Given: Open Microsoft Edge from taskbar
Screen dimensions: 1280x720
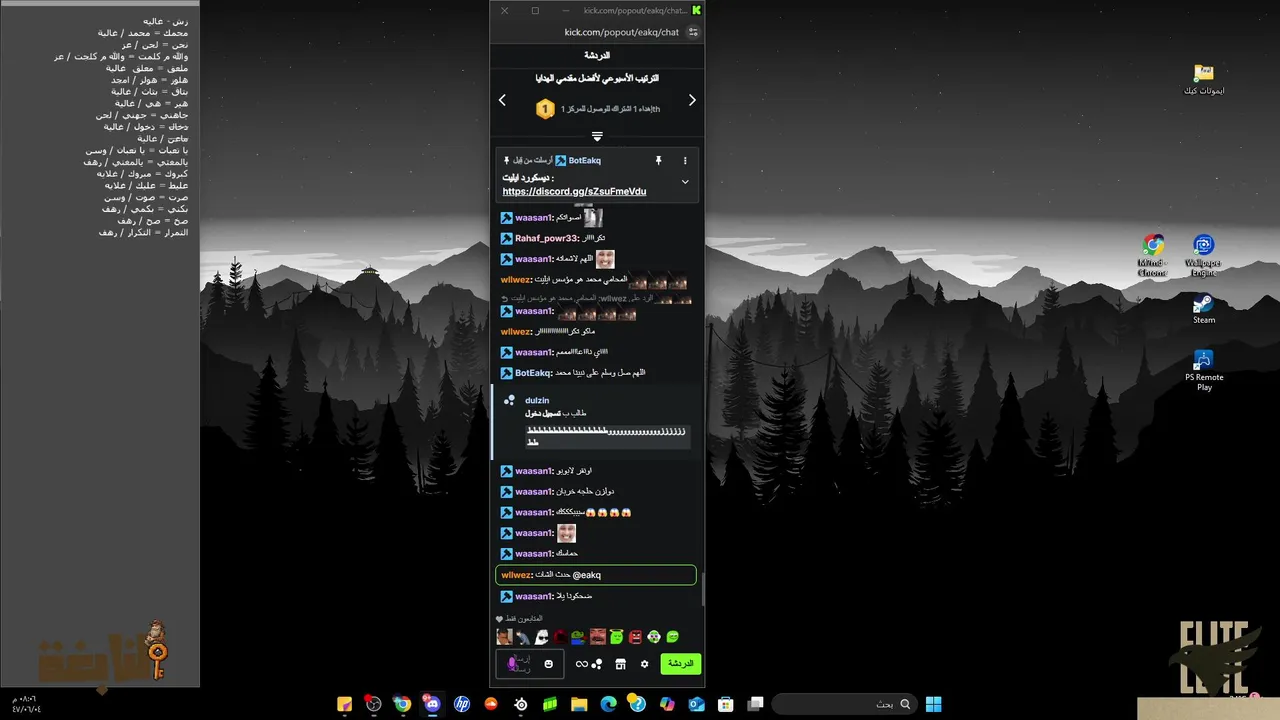Looking at the screenshot, I should (x=608, y=704).
